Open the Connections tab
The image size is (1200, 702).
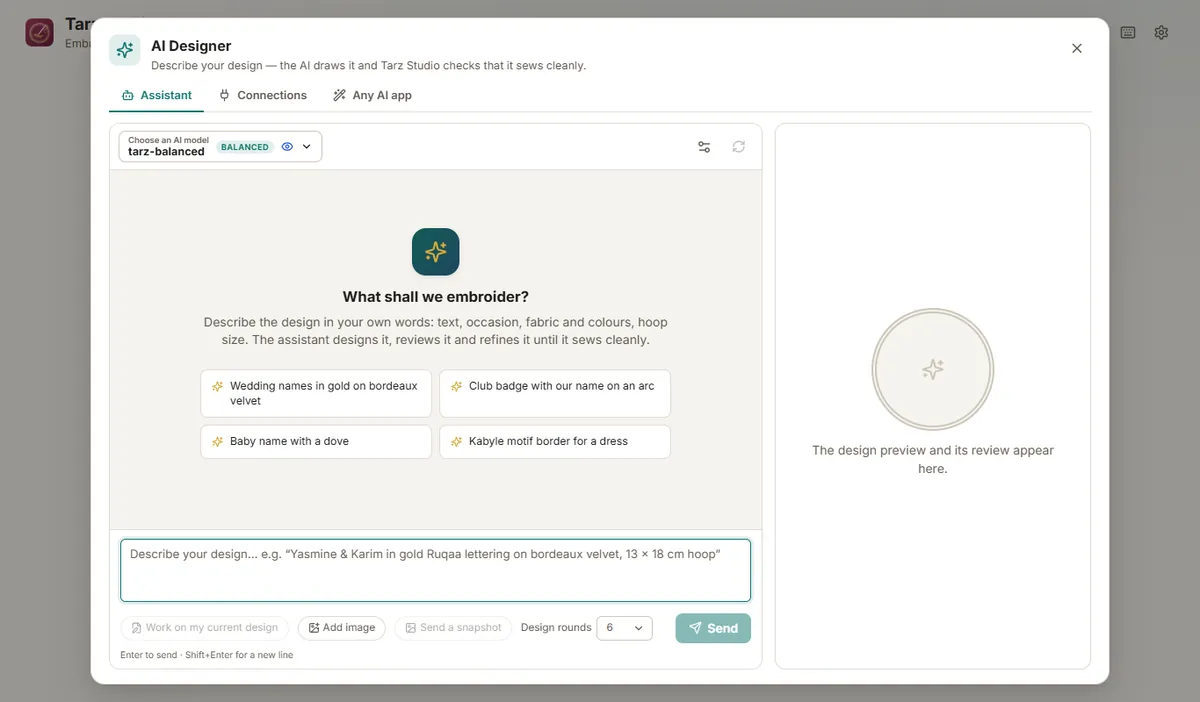(262, 95)
